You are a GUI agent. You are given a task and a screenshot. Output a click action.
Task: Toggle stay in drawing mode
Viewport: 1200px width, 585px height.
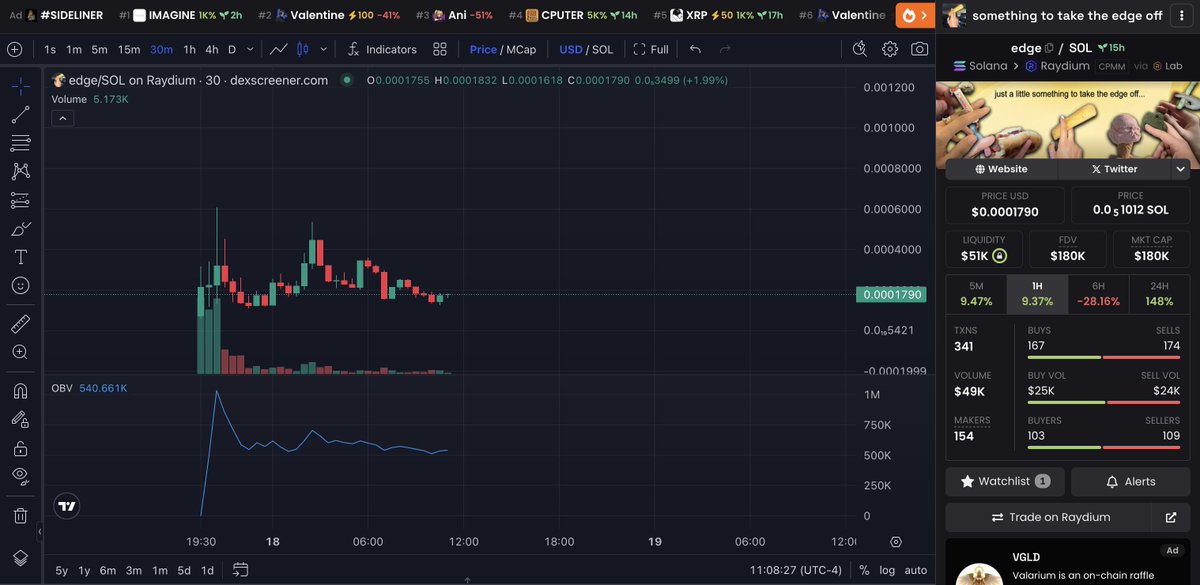click(20, 420)
